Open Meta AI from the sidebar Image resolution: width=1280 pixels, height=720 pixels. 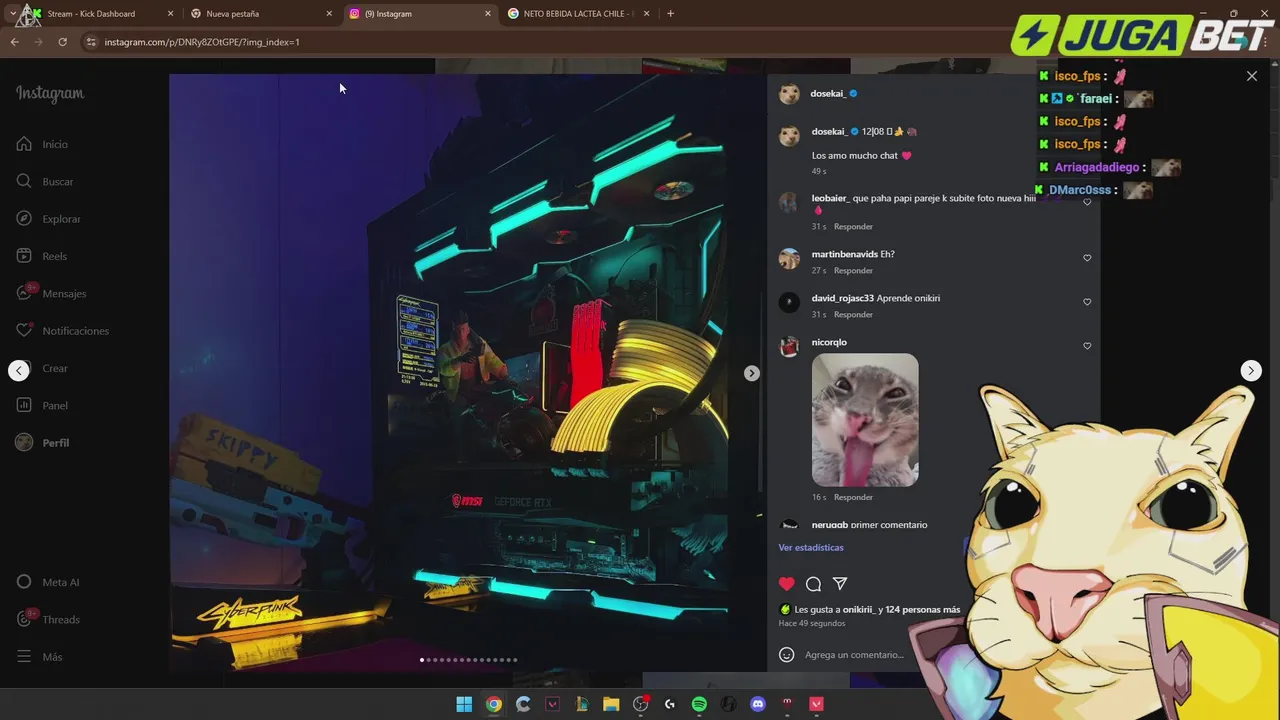tap(48, 582)
